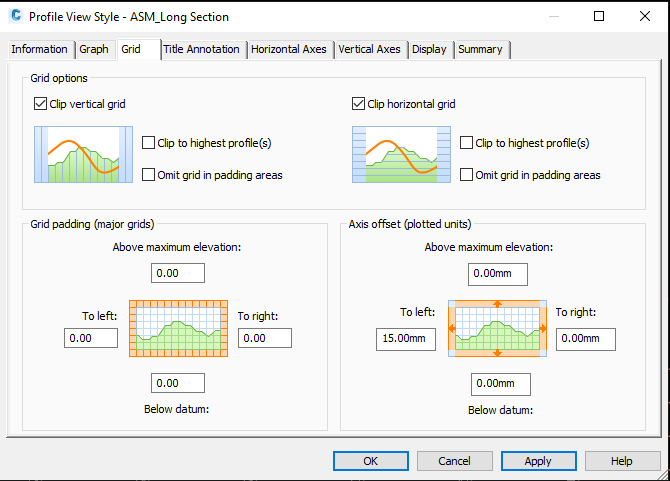
Task: Click the Civil 3D app icon in title bar
Action: 16,16
